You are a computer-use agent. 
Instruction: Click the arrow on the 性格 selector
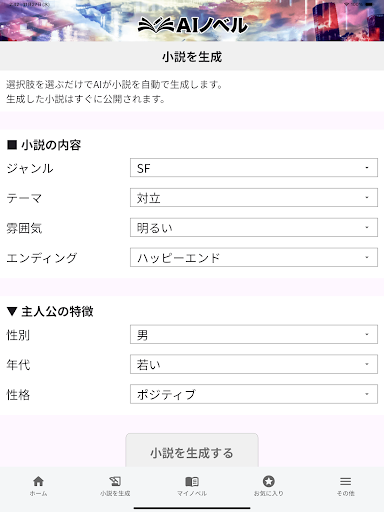367,394
